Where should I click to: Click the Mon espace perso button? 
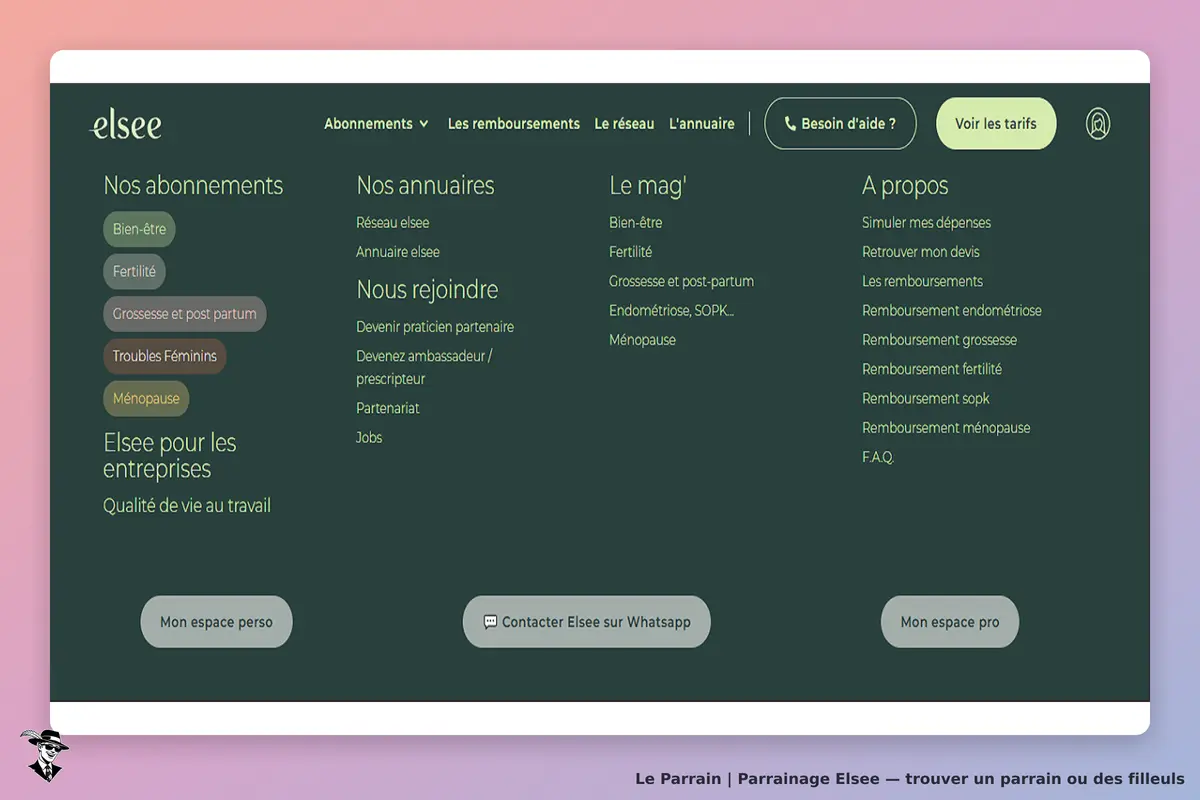point(216,622)
